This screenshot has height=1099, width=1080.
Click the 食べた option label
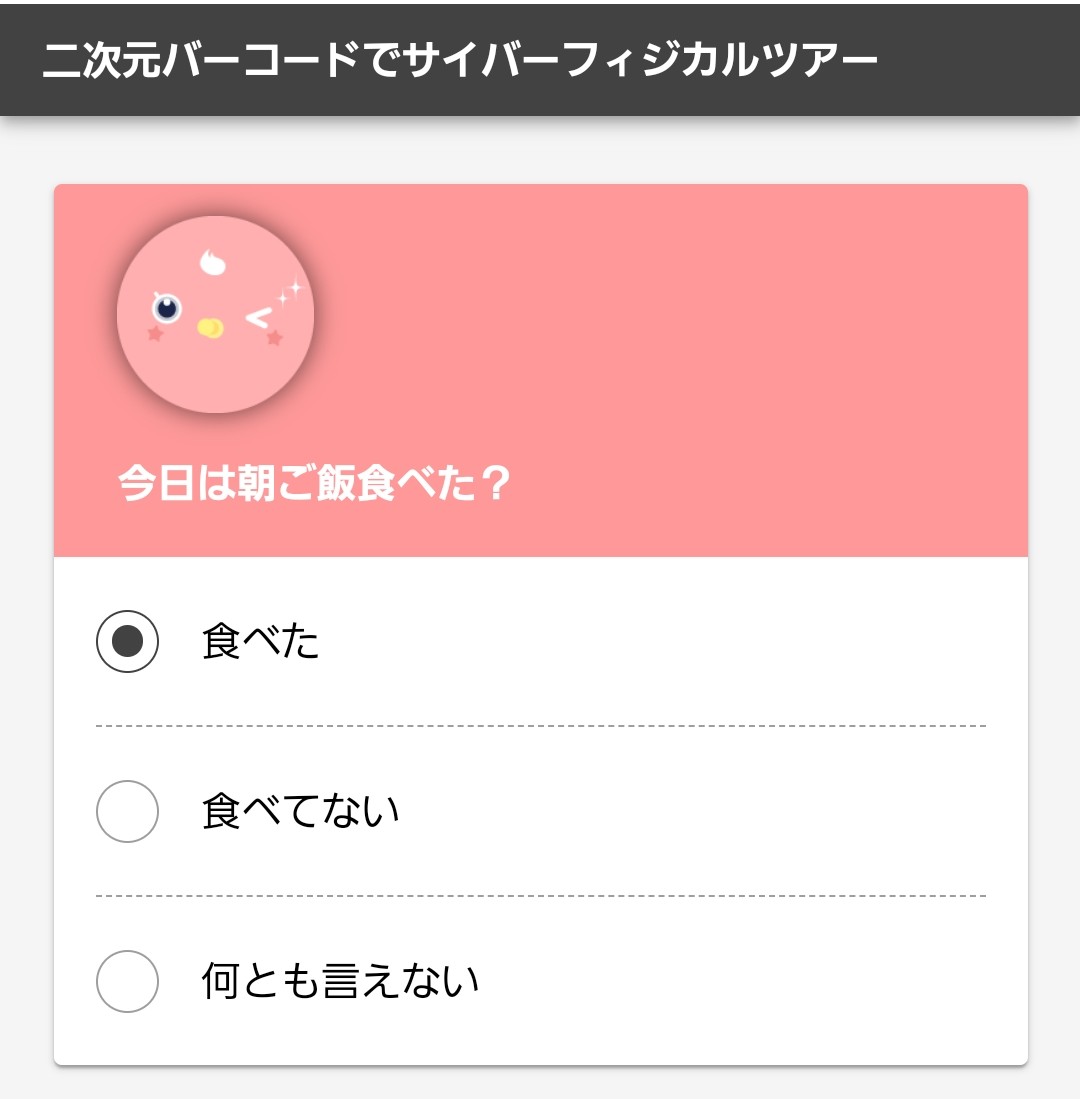click(x=260, y=641)
